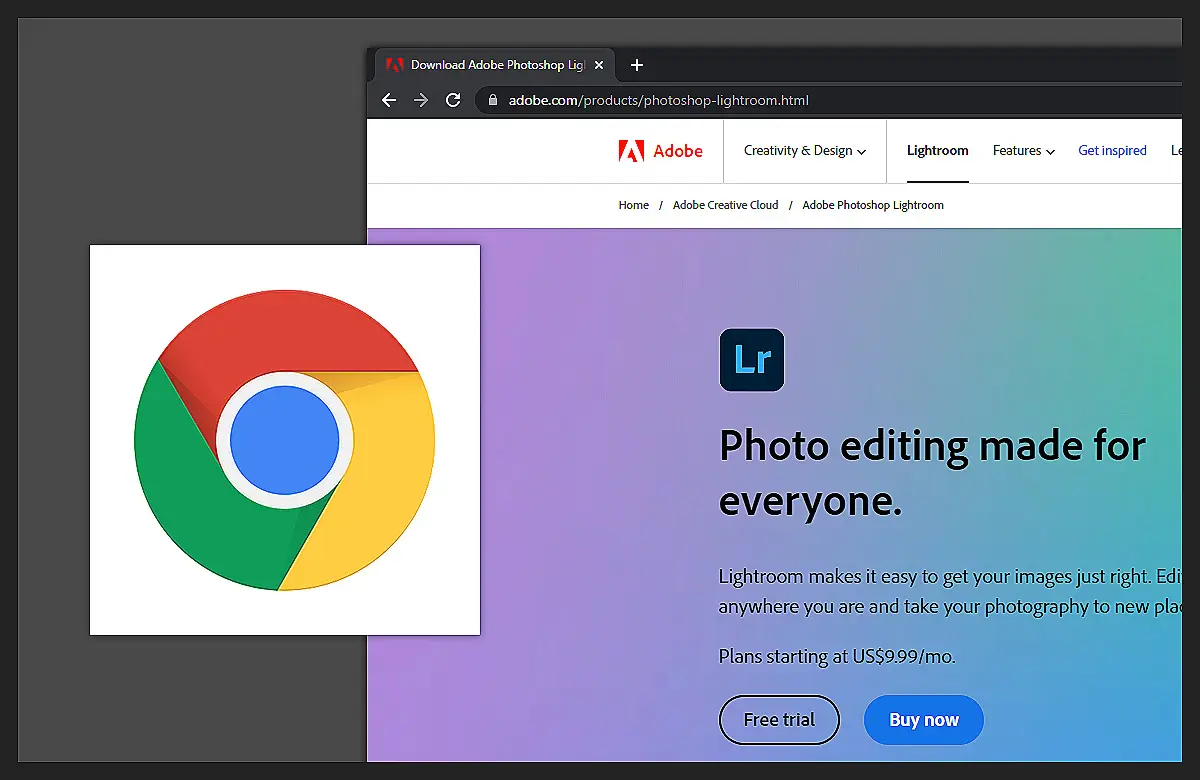
Task: Open the Adobe Creative Cloud breadcrumb link
Action: coord(725,205)
